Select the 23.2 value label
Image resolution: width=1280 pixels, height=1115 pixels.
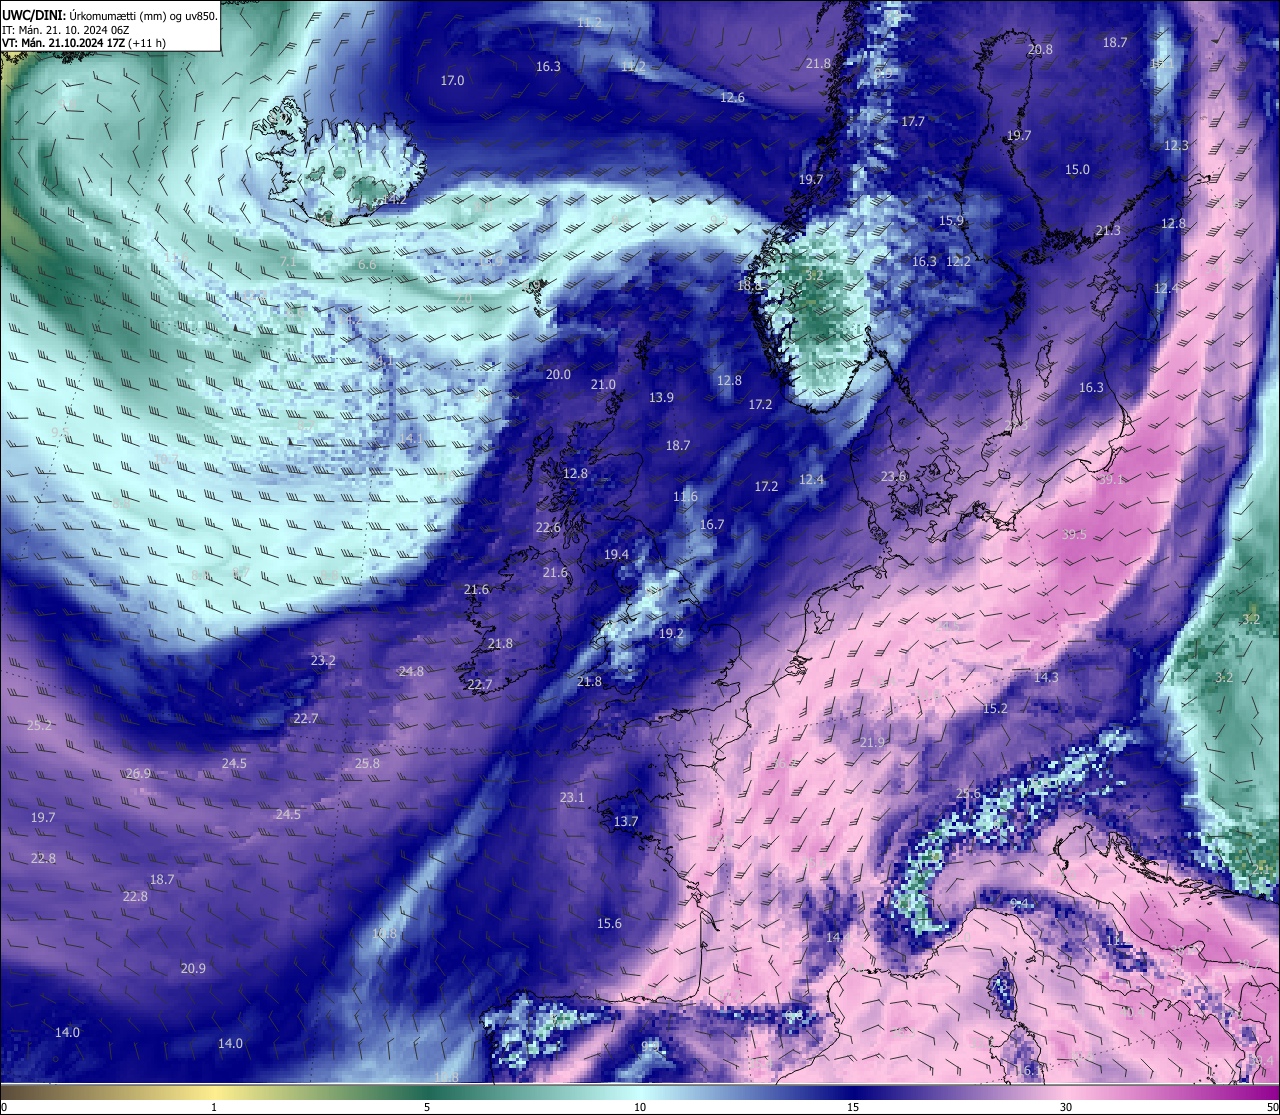click(323, 660)
